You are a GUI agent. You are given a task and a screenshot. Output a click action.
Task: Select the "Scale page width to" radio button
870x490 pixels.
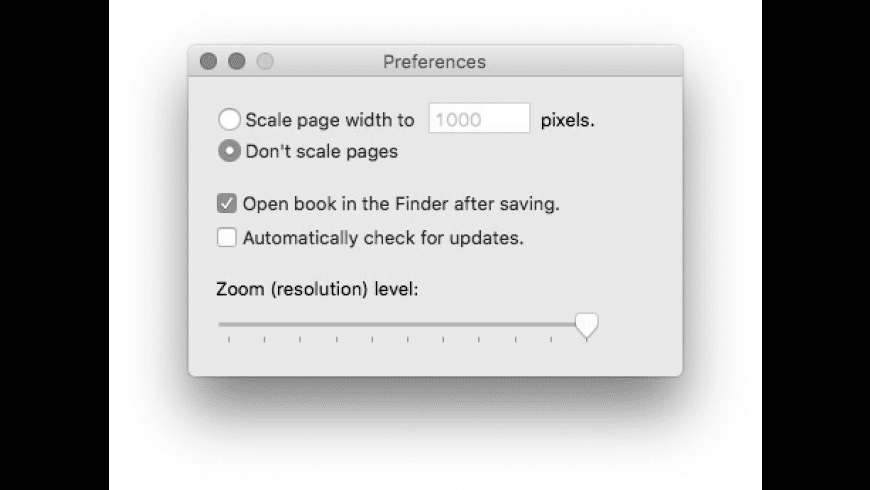pyautogui.click(x=229, y=120)
